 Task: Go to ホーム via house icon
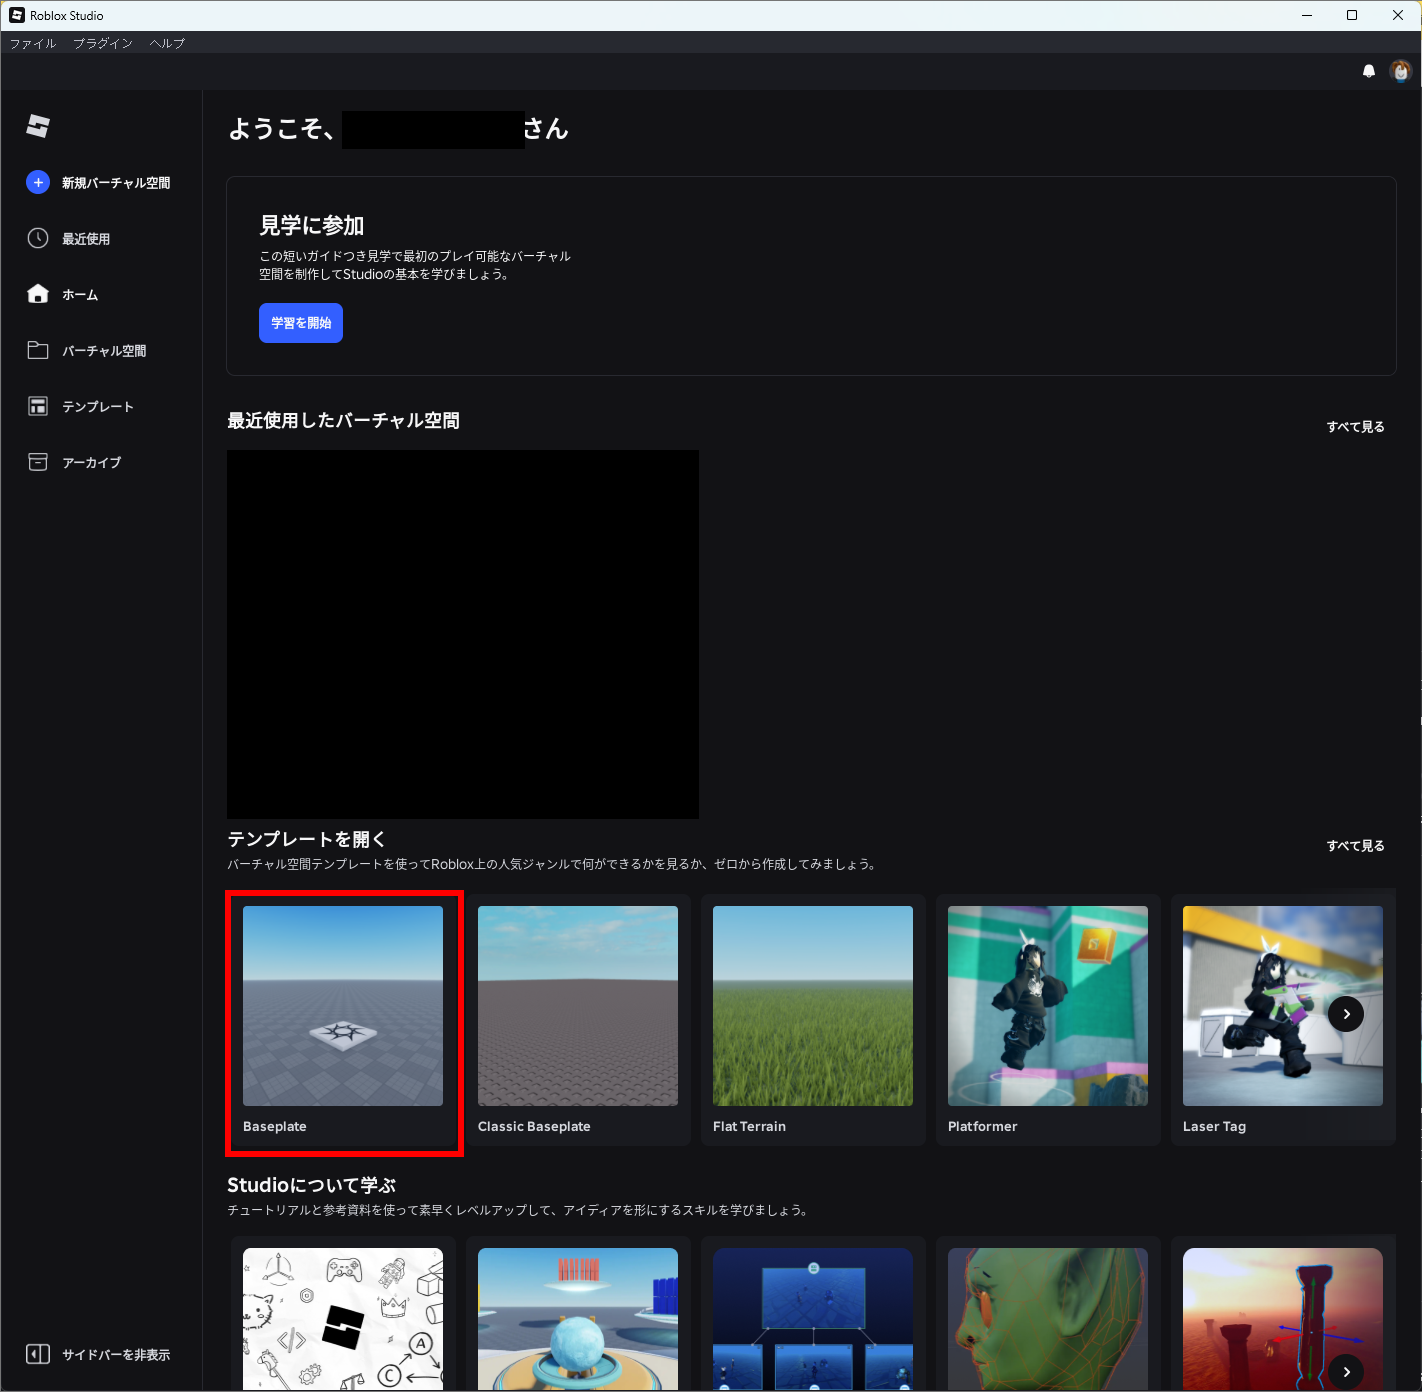point(37,294)
